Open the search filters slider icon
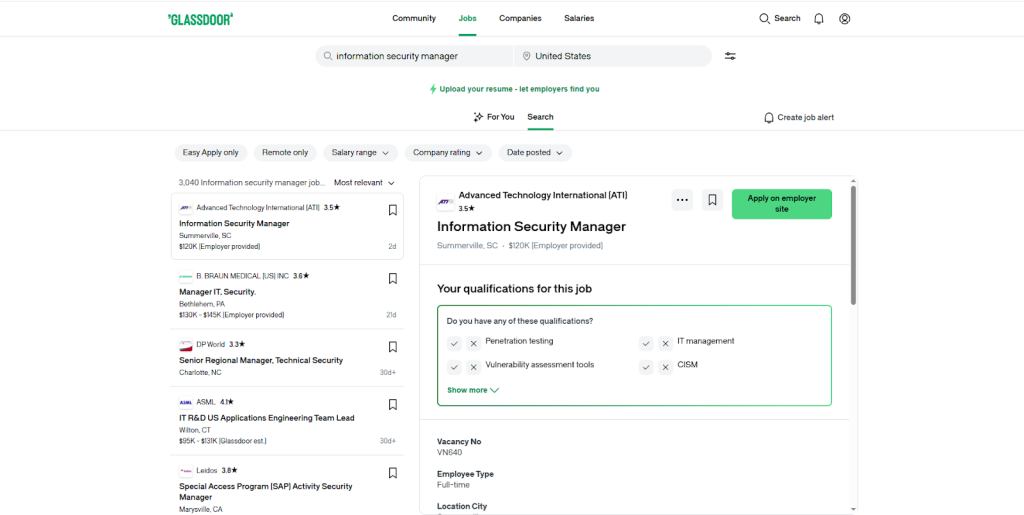This screenshot has width=1024, height=515. (x=730, y=56)
